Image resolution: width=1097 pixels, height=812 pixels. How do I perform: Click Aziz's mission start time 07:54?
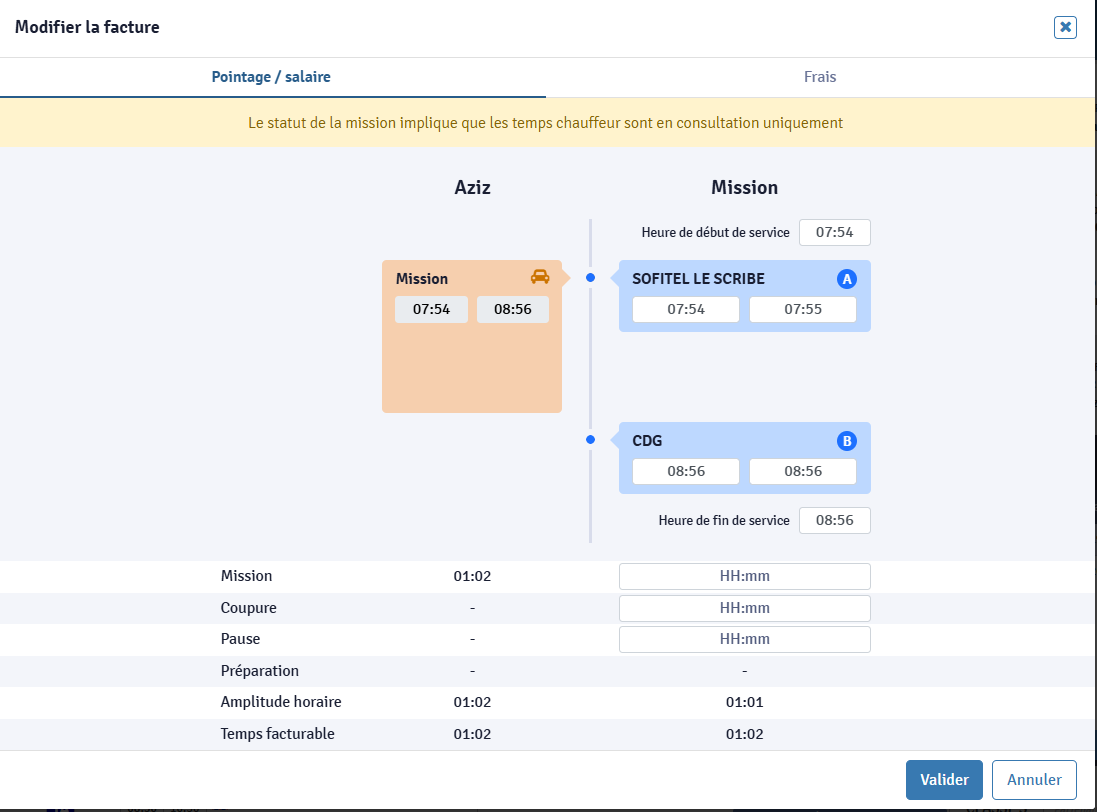pos(431,310)
